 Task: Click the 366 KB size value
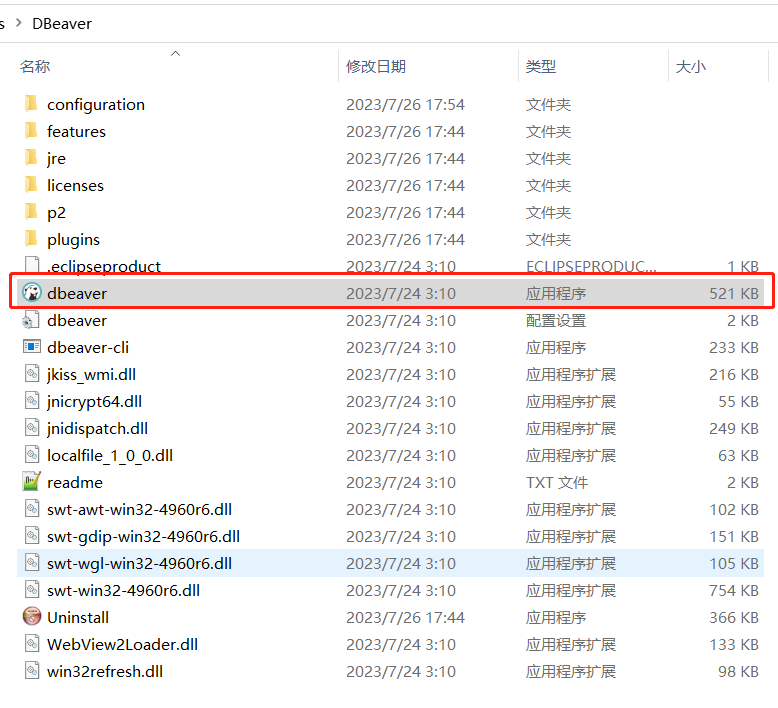[x=734, y=617]
